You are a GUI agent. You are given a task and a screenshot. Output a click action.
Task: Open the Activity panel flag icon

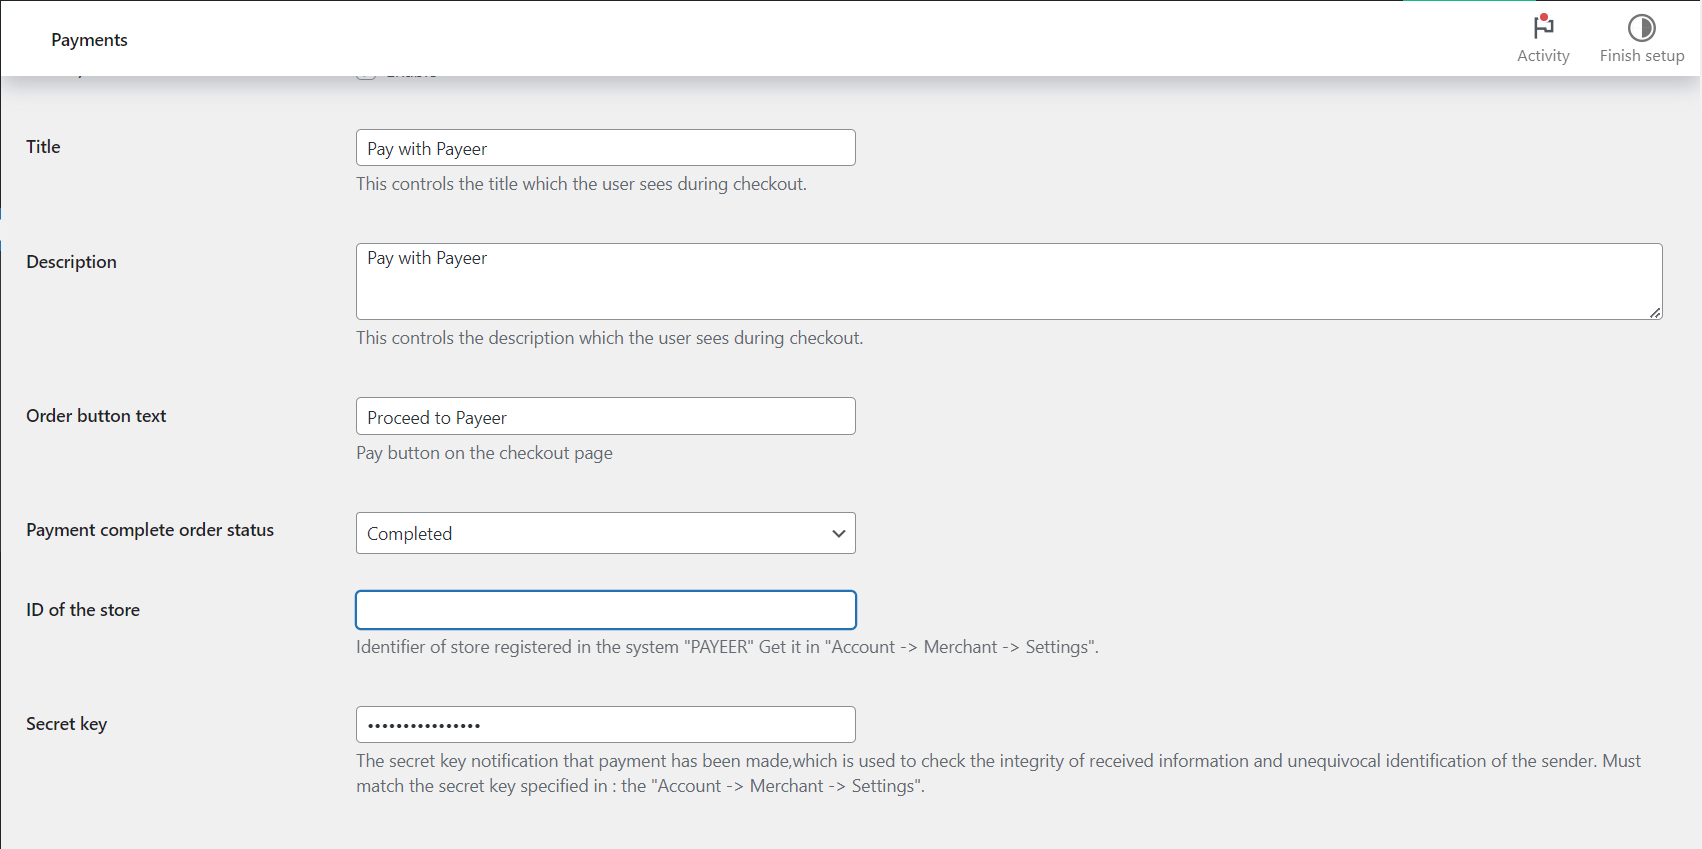[x=1543, y=27]
